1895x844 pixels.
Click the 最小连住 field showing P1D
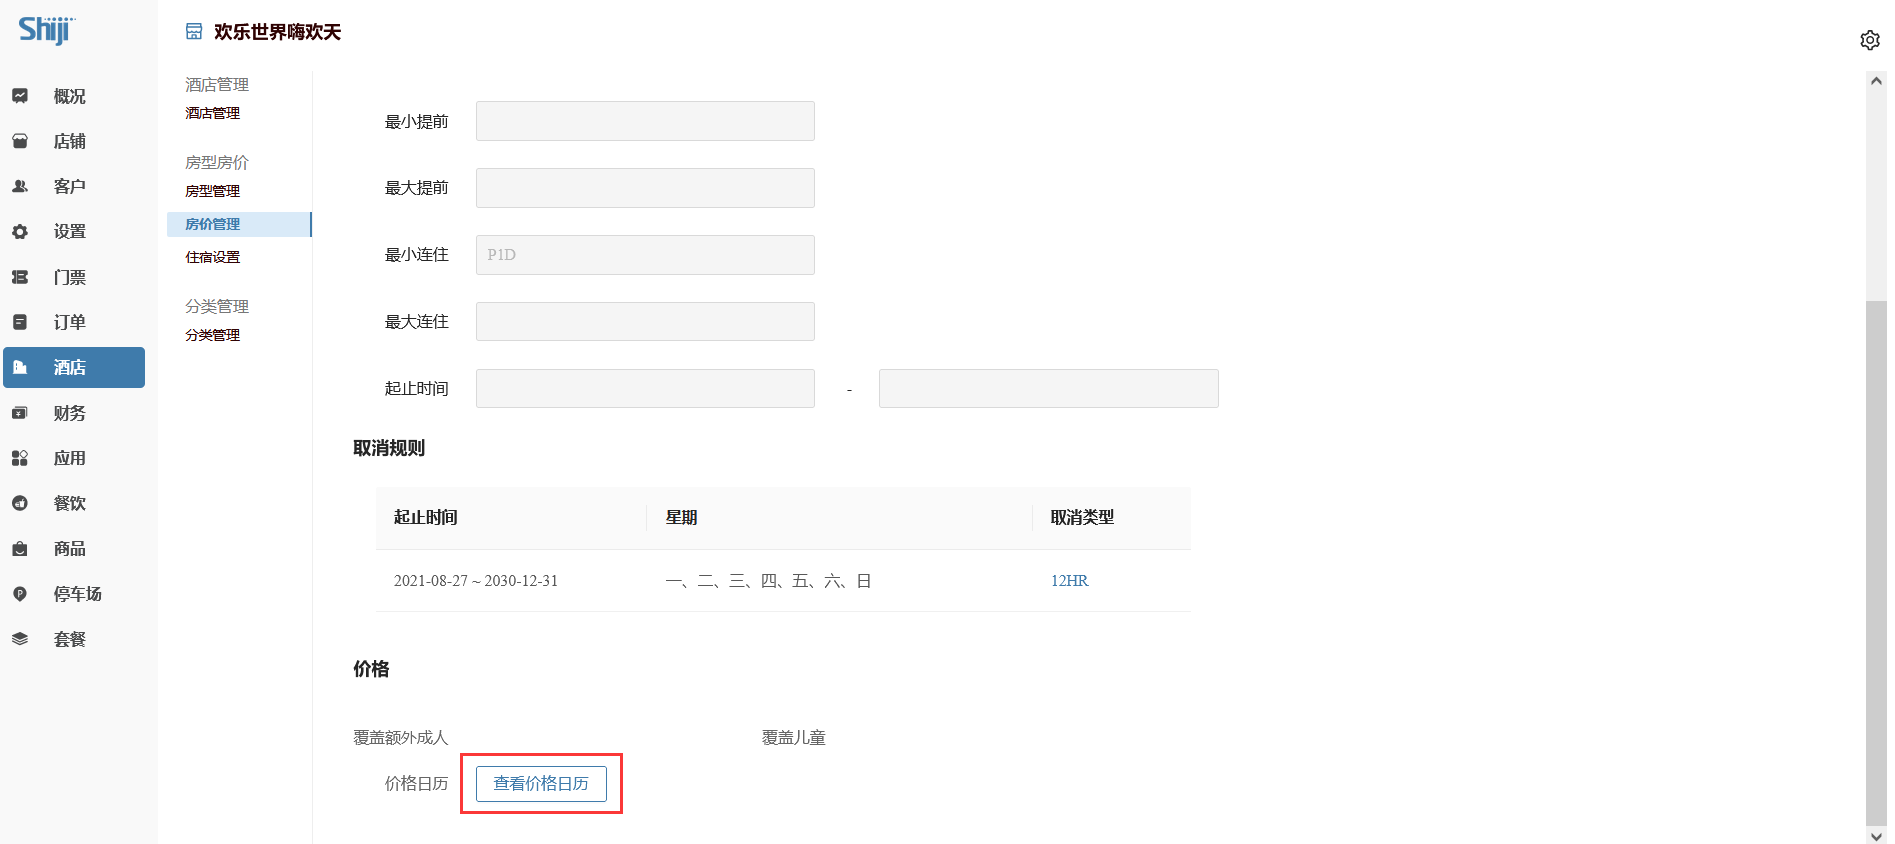pyautogui.click(x=645, y=255)
